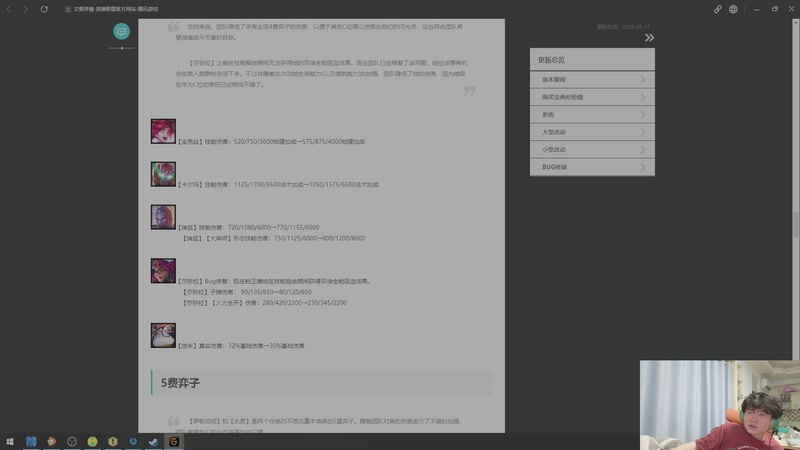Screen dimensions: 800x450
Task: Click the 5费弈子 section heading
Action: [x=321, y=383]
